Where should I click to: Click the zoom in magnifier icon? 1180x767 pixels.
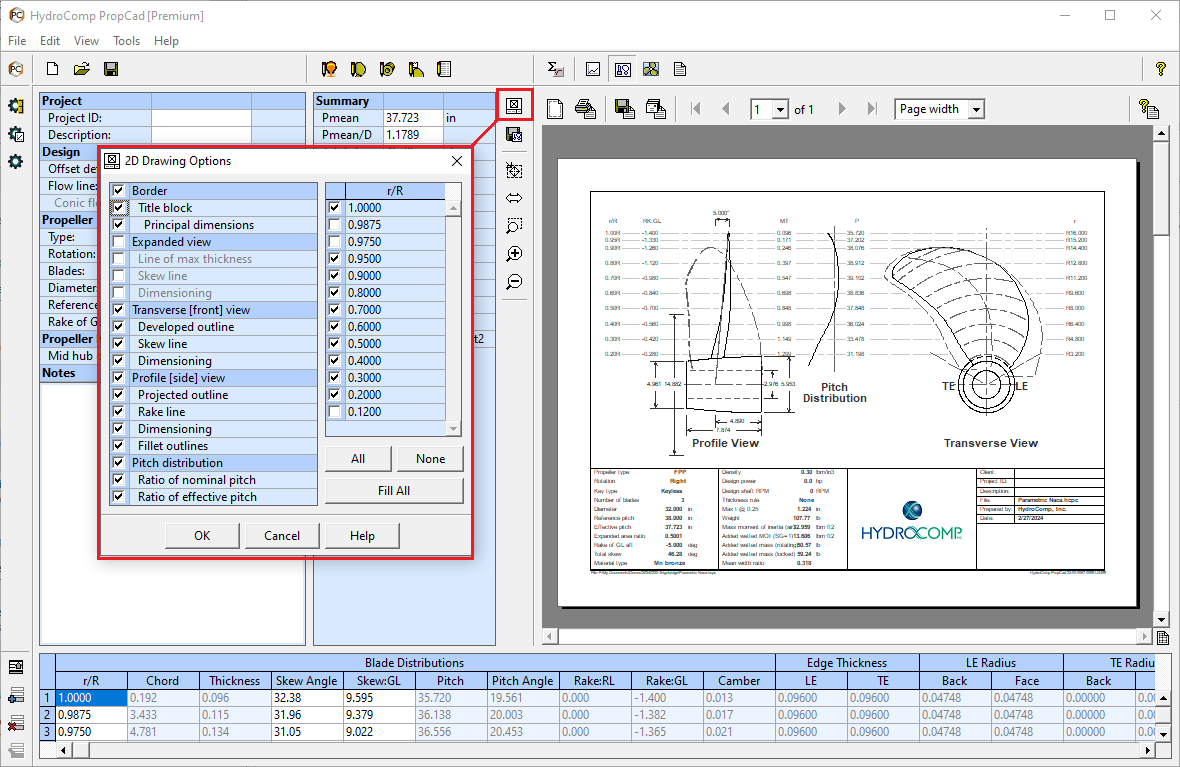coord(514,254)
